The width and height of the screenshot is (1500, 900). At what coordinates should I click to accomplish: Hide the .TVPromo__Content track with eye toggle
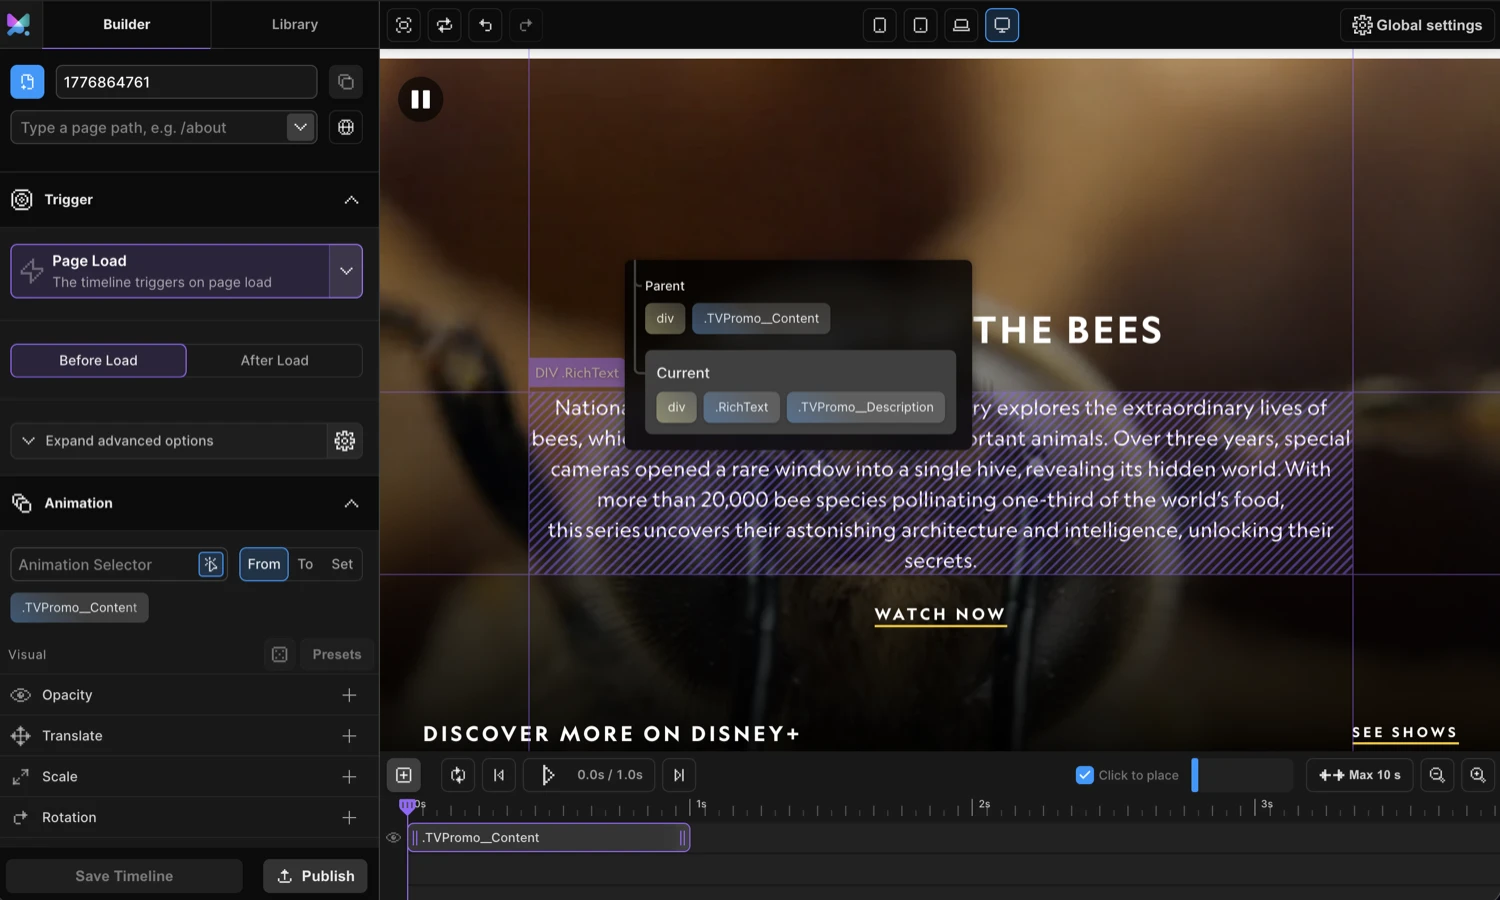point(393,837)
